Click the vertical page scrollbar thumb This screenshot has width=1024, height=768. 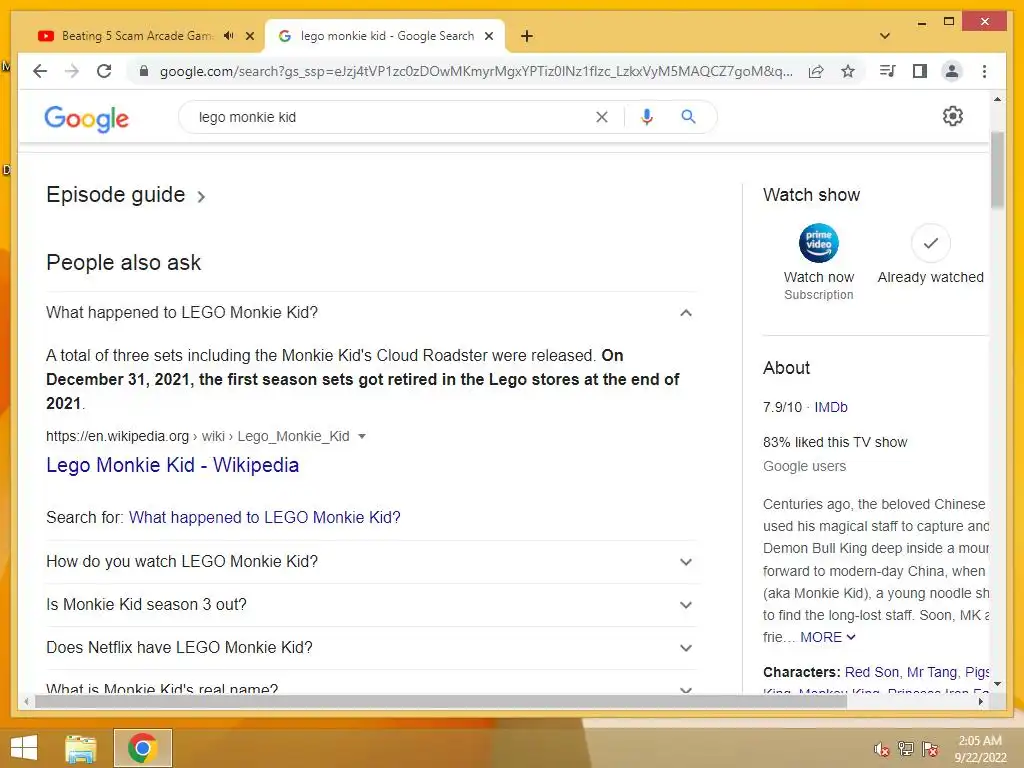(x=997, y=169)
